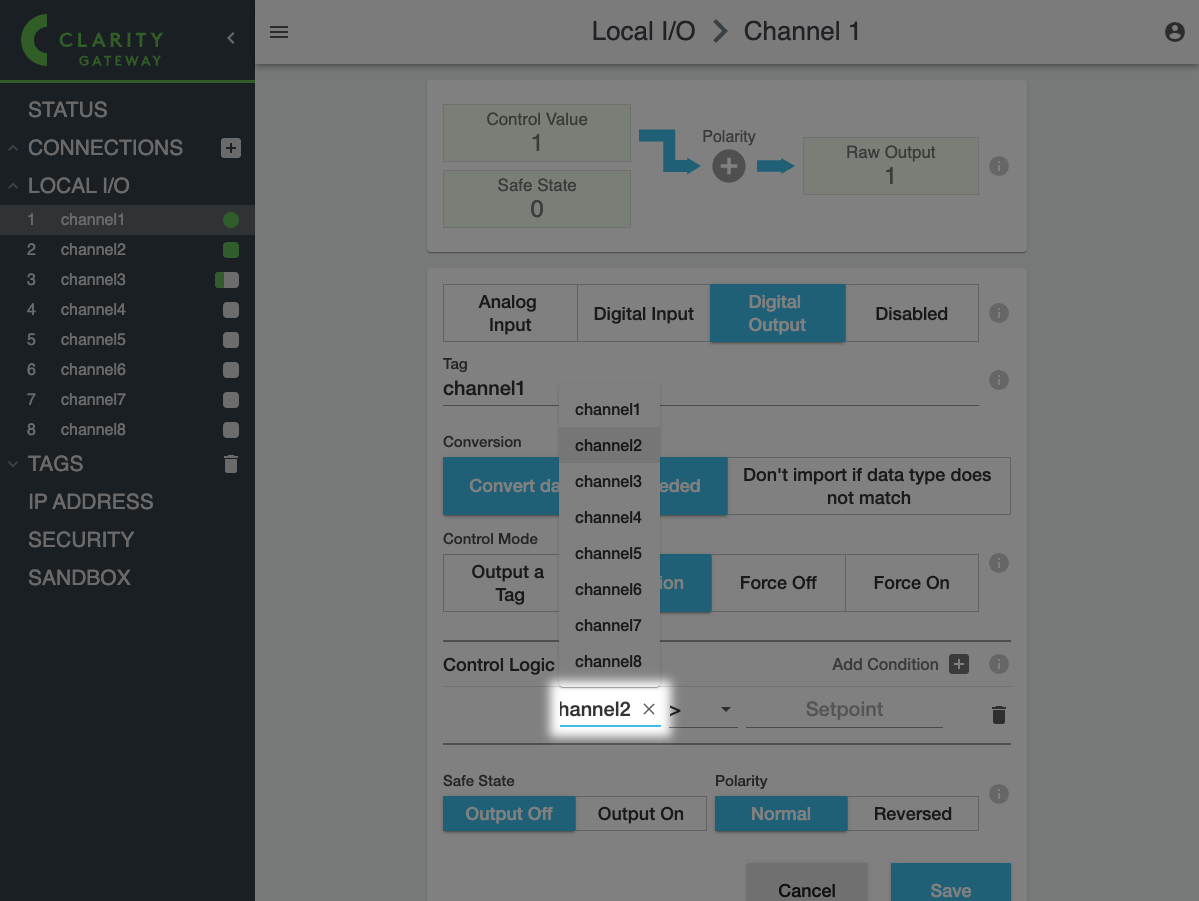
Task: Open the SECURITY menu item
Action: tap(81, 540)
